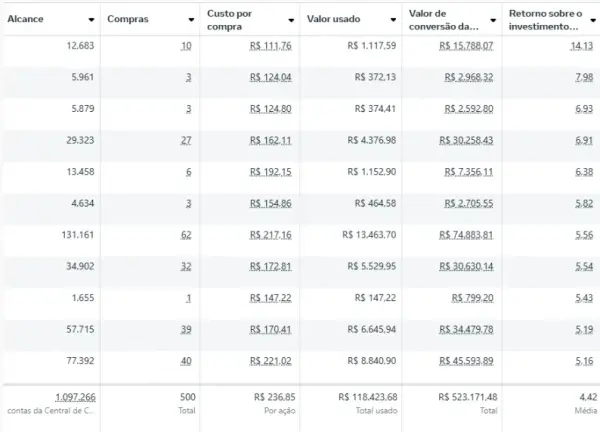This screenshot has height=432, width=600.
Task: Select amount spent R$ 13.463,70
Action: (x=369, y=235)
